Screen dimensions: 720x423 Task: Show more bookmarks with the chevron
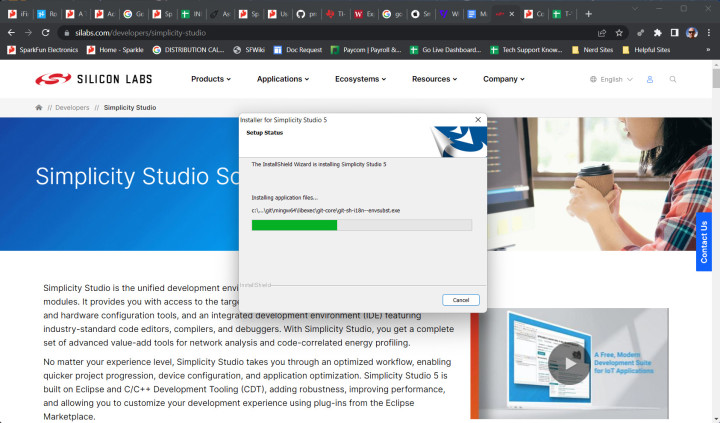pos(708,50)
